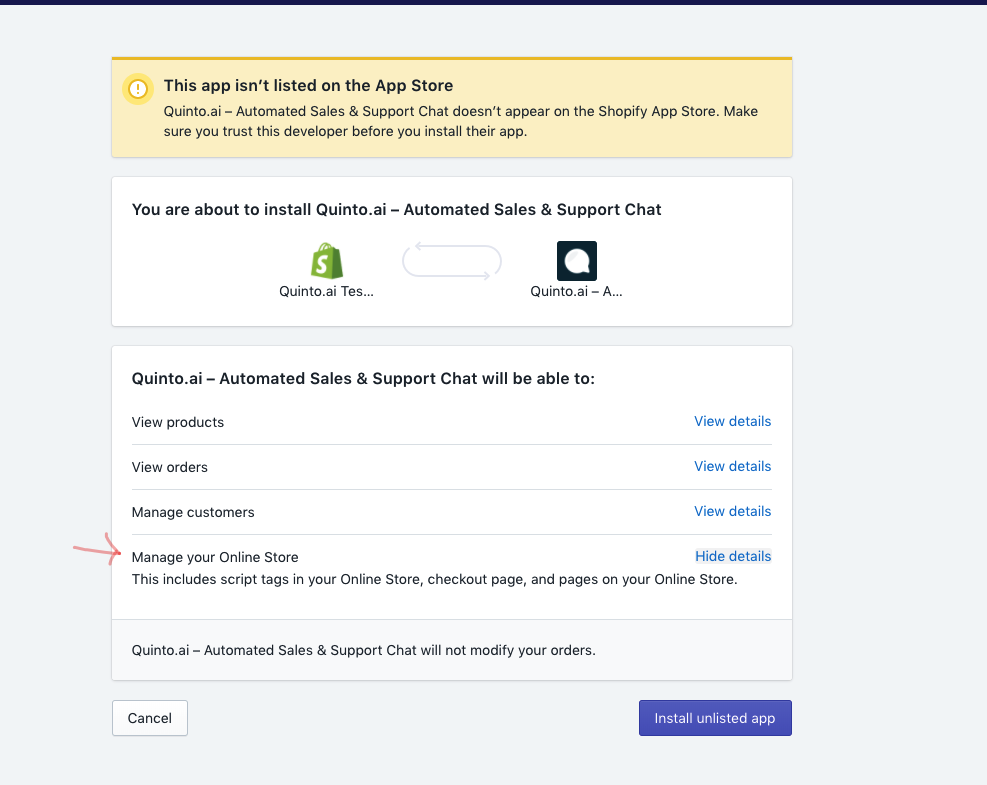
Task: Click the View orders permission label
Action: (x=169, y=467)
